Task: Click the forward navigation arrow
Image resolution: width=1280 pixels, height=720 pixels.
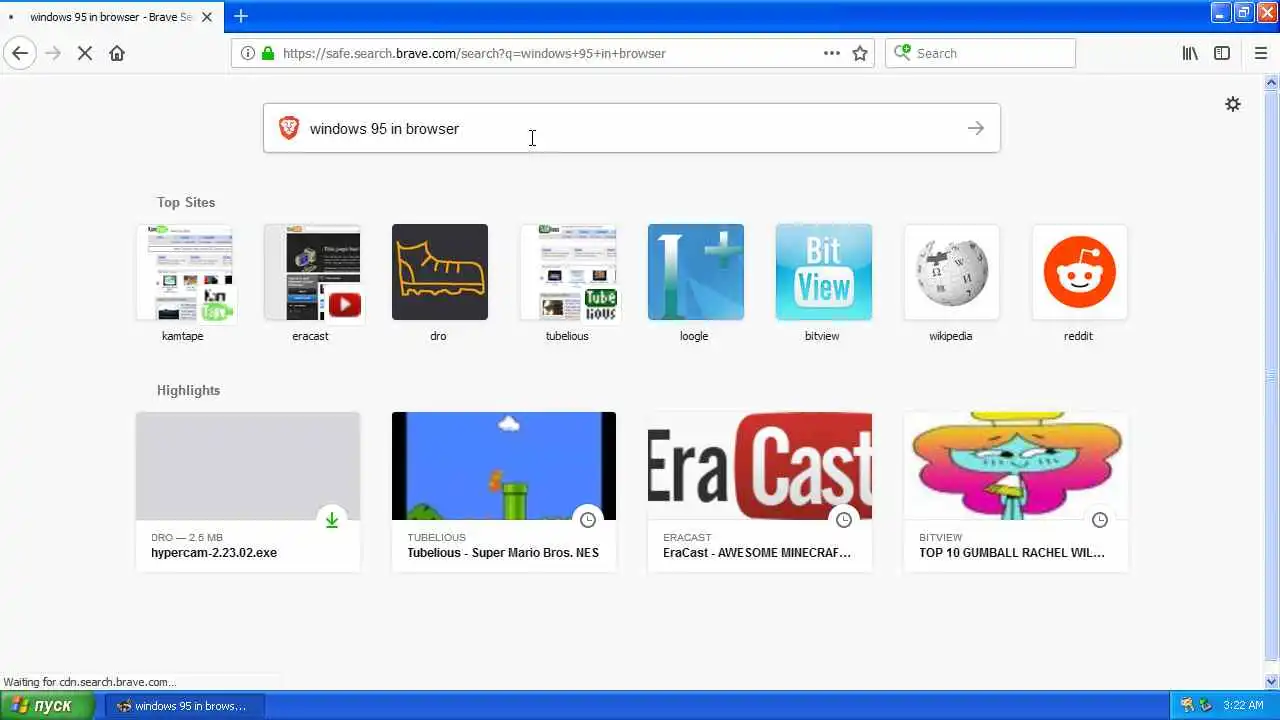Action: (53, 53)
